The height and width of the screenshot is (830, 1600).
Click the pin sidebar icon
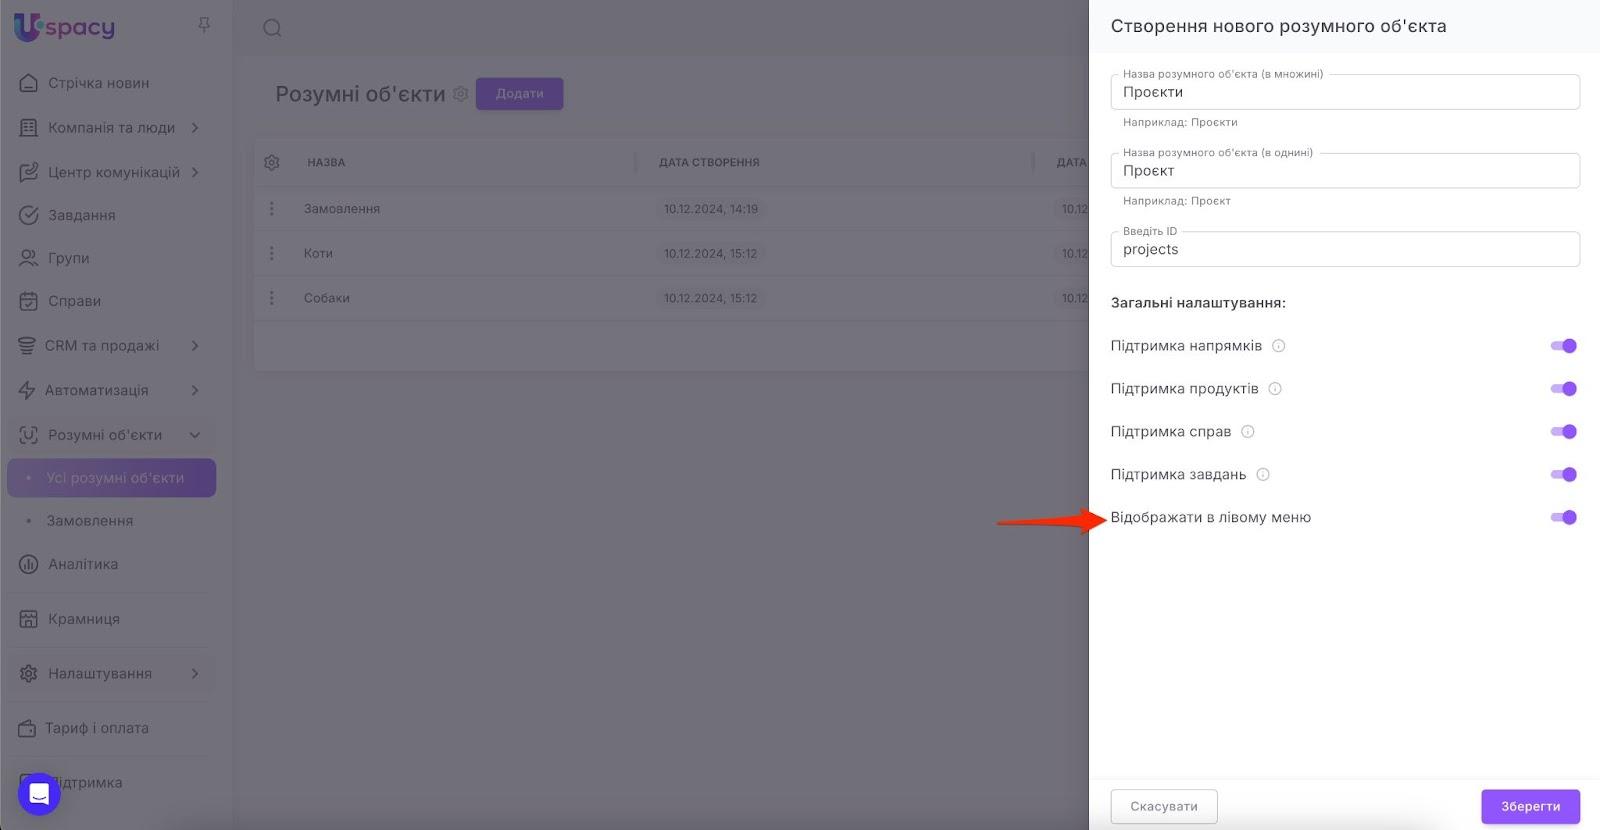[x=204, y=25]
